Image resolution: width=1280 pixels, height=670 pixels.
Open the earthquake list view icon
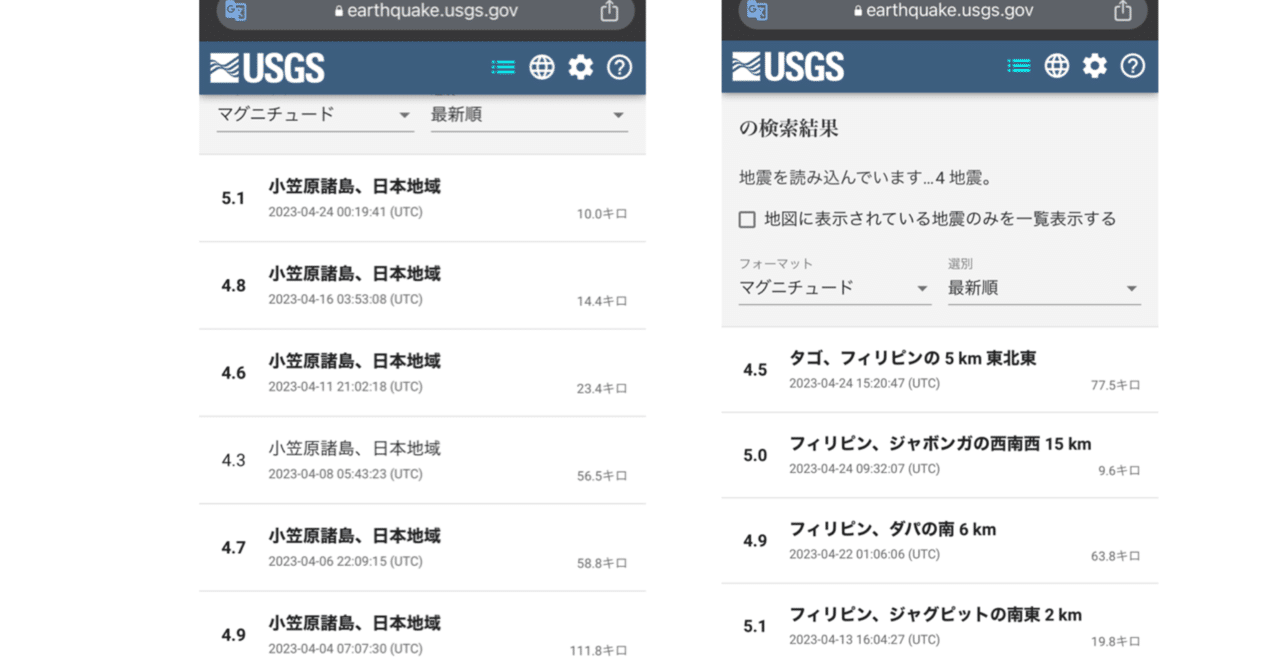(x=502, y=67)
